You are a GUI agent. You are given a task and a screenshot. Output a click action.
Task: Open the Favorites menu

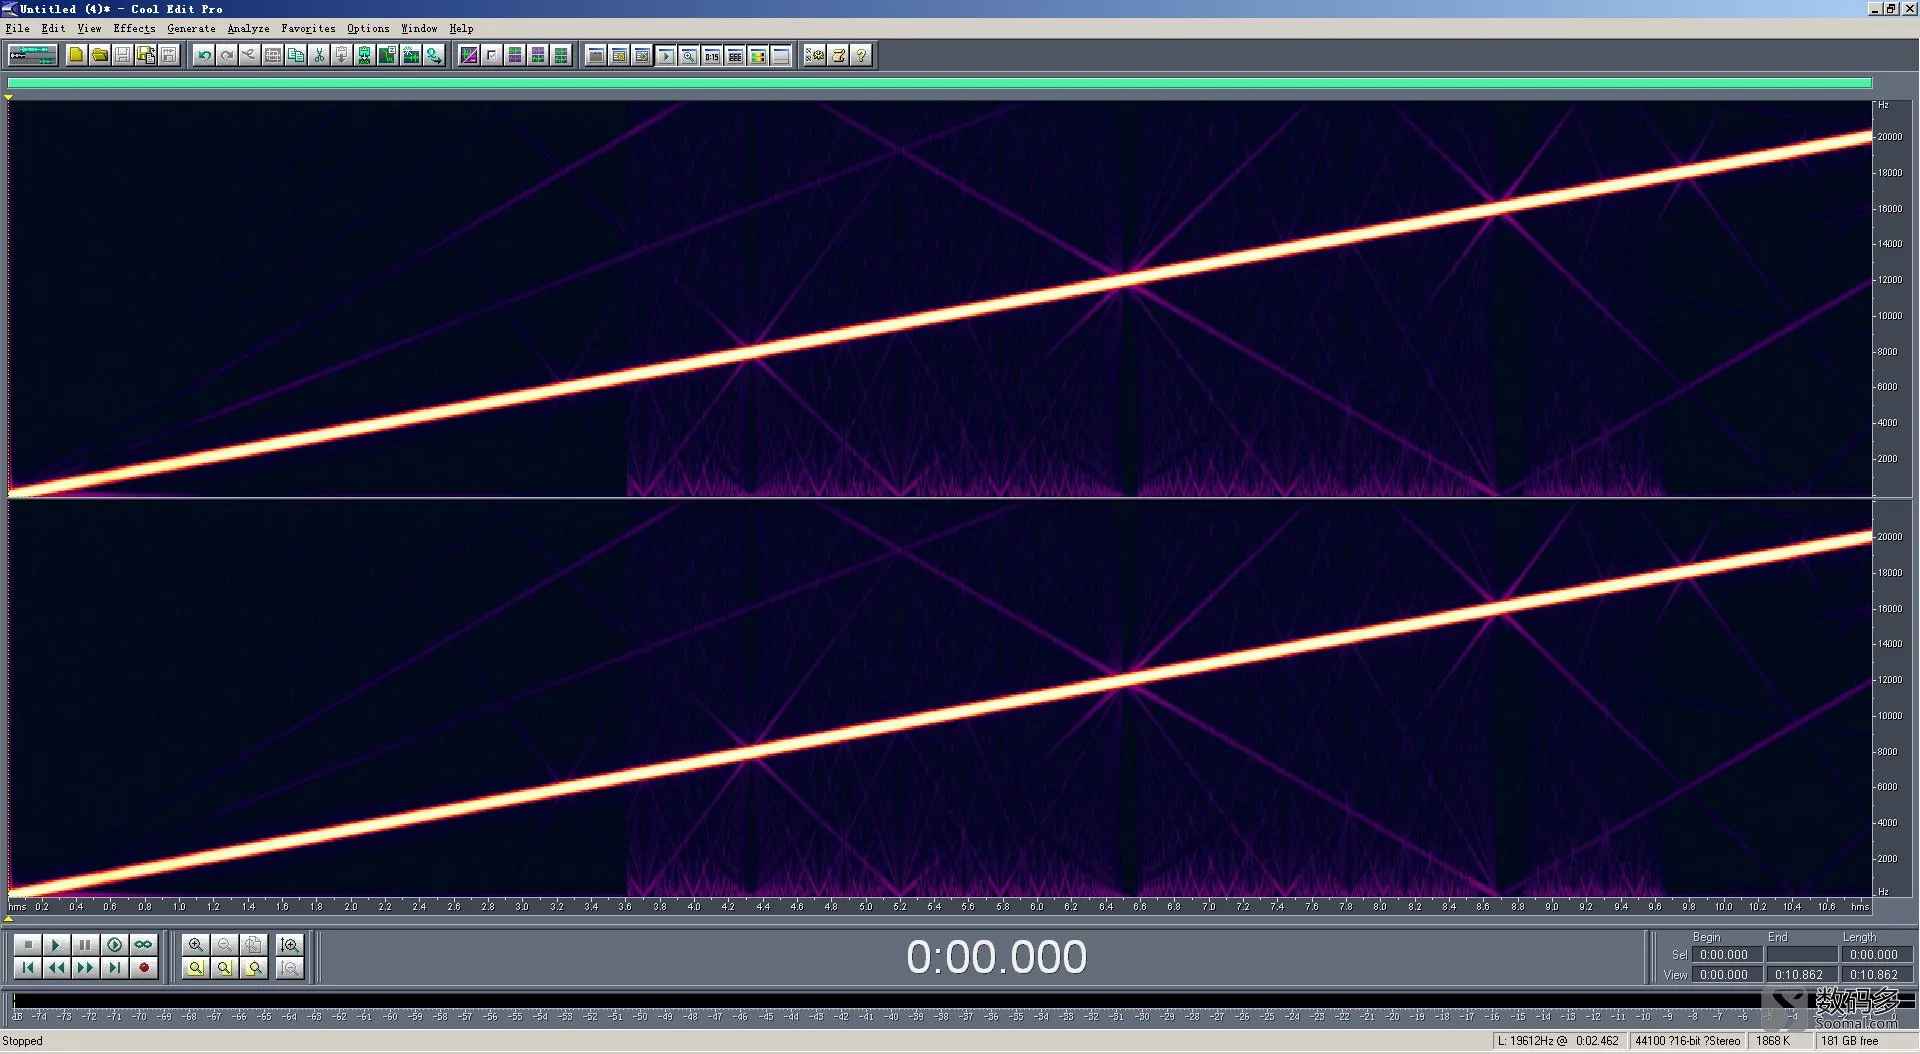pyautogui.click(x=308, y=28)
